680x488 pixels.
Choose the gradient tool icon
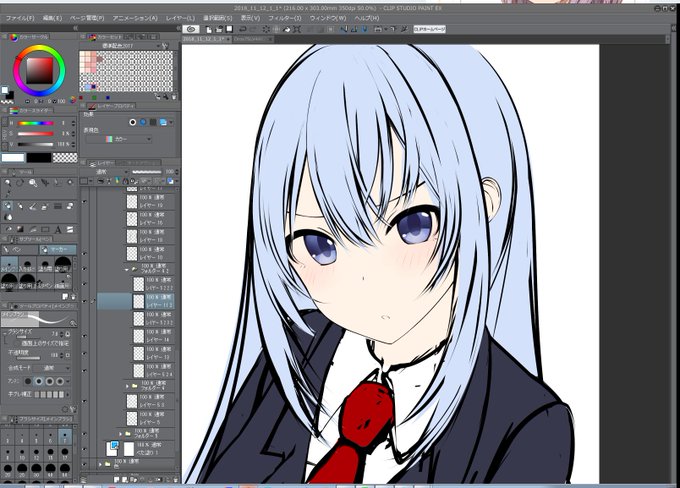(x=20, y=229)
